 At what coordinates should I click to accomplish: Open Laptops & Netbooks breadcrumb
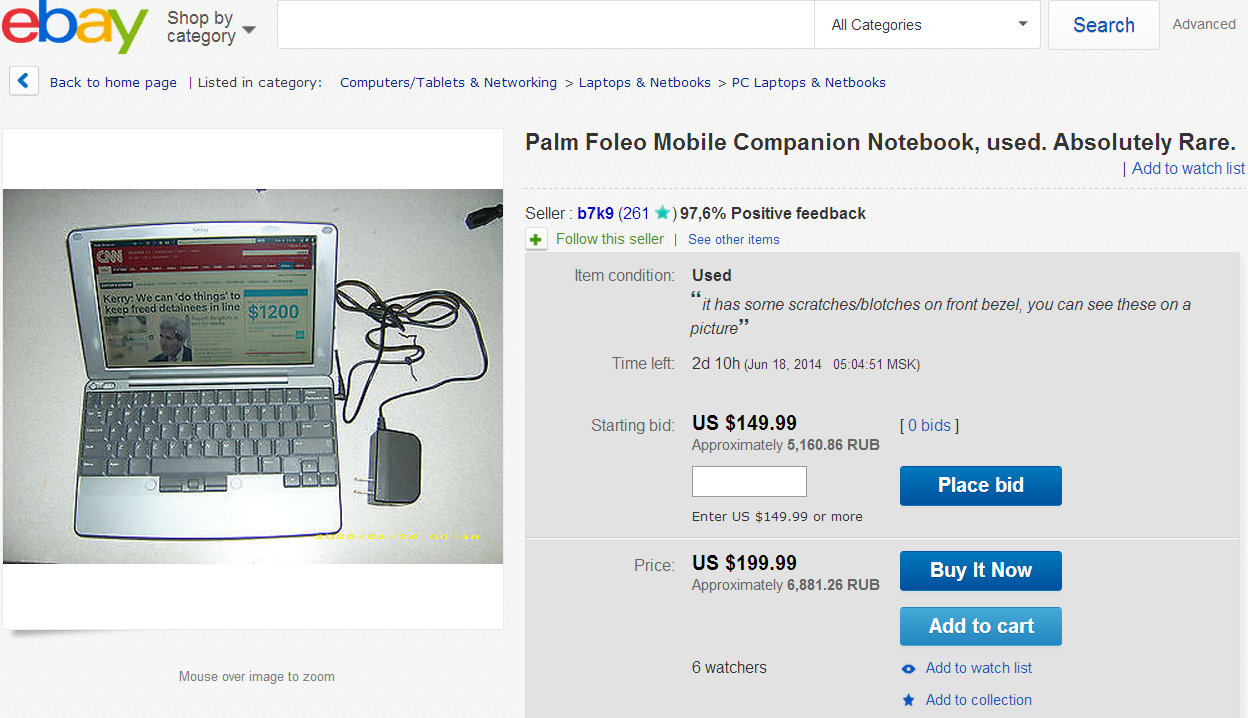(645, 83)
